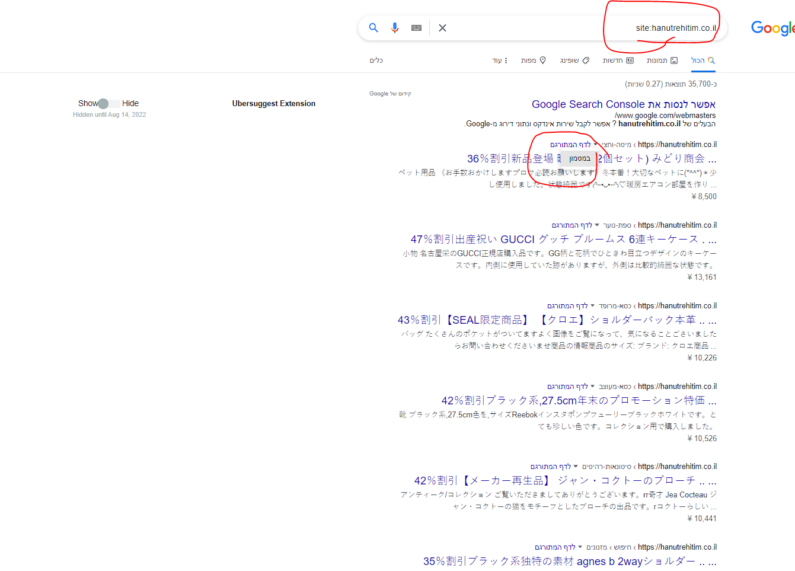Click the magnifier search icon in search box
Viewport: 795px width, 571px height.
(374, 28)
